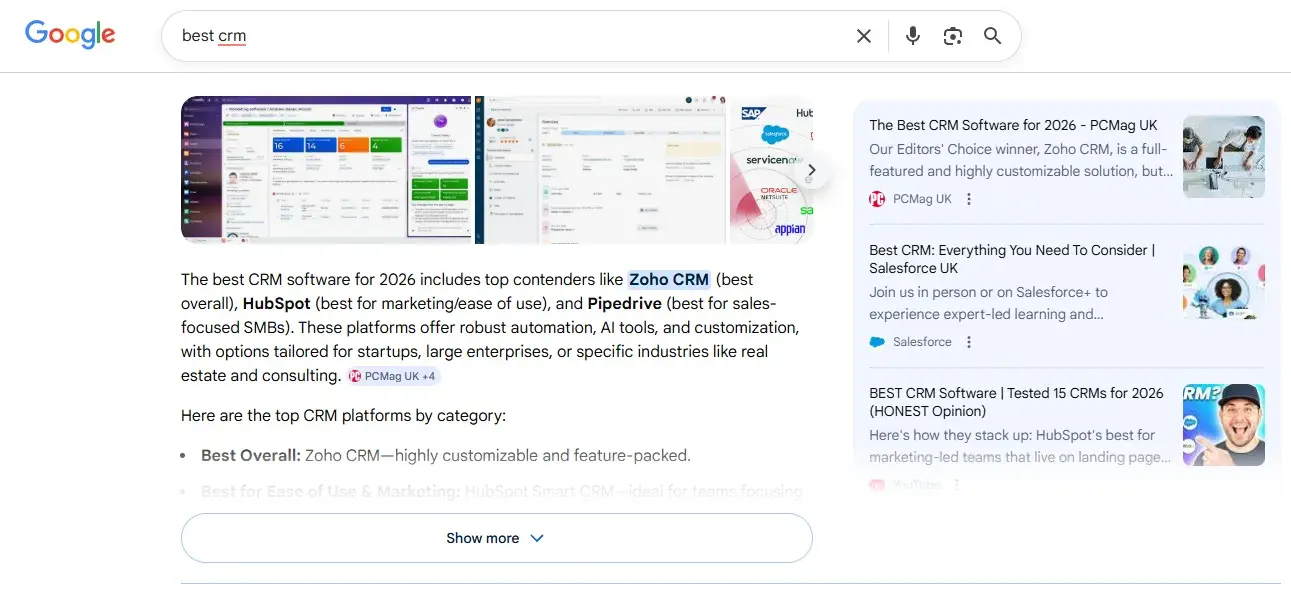Viewport: 1291px width, 589px height.
Task: Click the next arrow on the image carousel
Action: [x=812, y=170]
